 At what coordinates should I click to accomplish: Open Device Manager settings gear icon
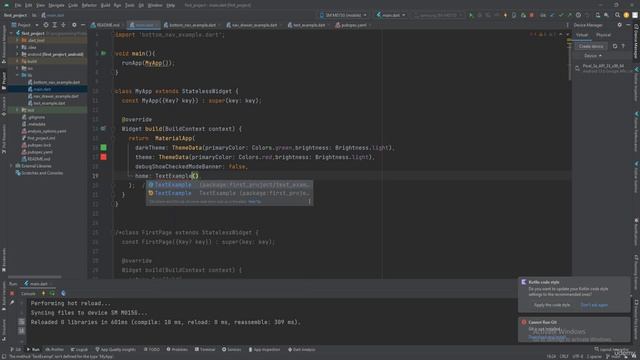[620, 25]
